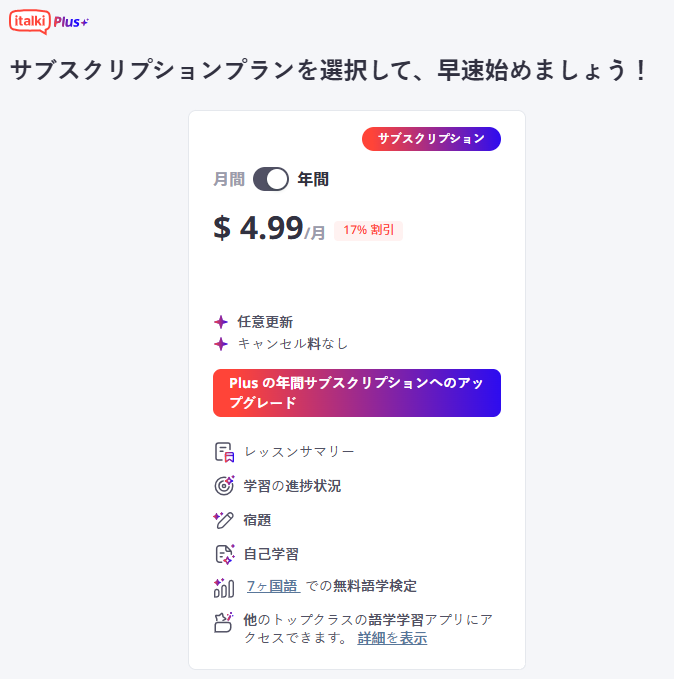
Task: Click the sparkle icon beside キャンセル料なし
Action: 221,344
